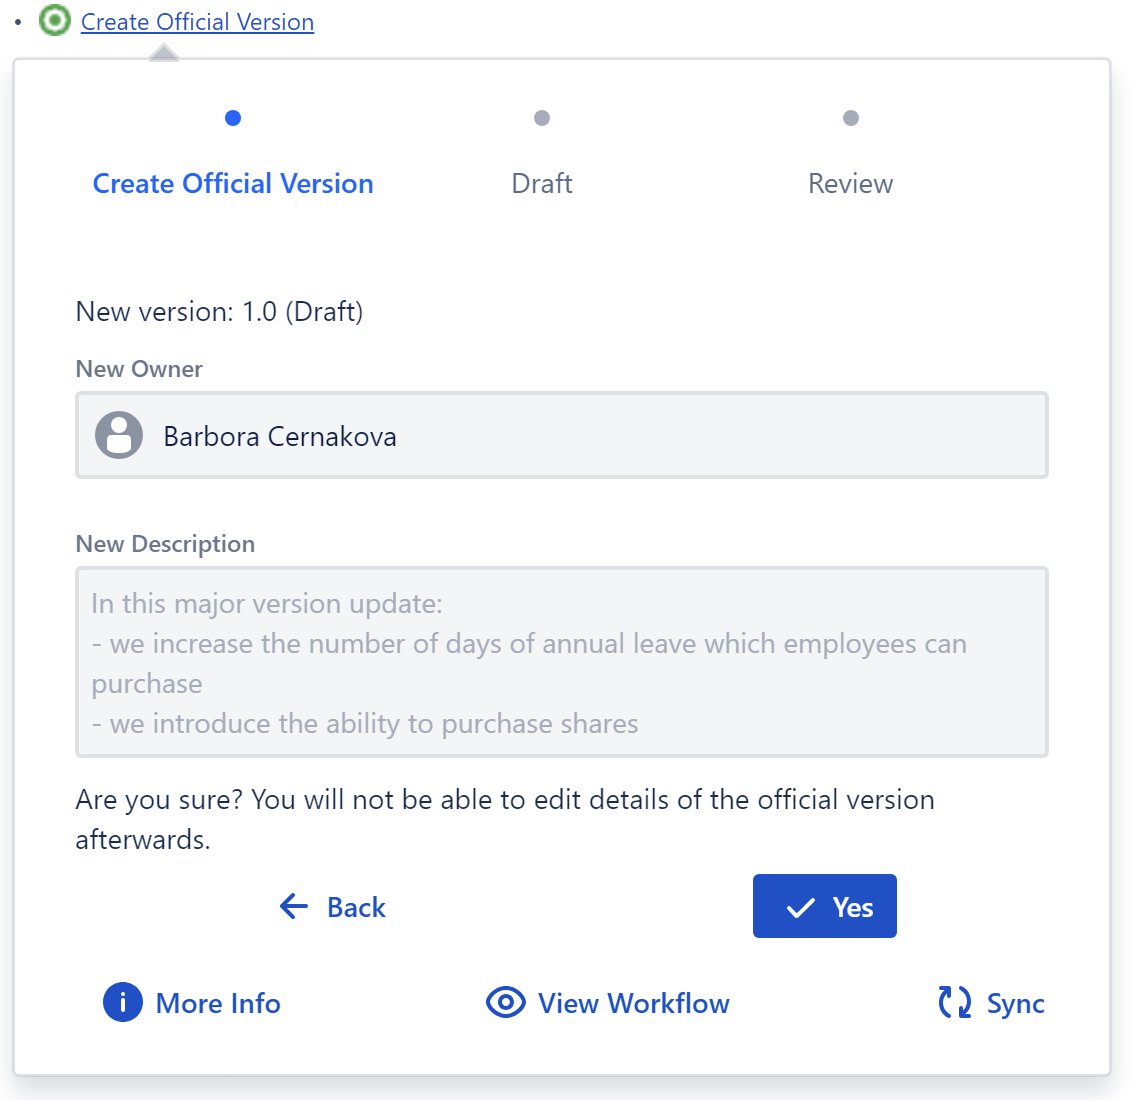Open the top Create Official Version link
This screenshot has height=1100, width=1132.
pyautogui.click(x=197, y=22)
